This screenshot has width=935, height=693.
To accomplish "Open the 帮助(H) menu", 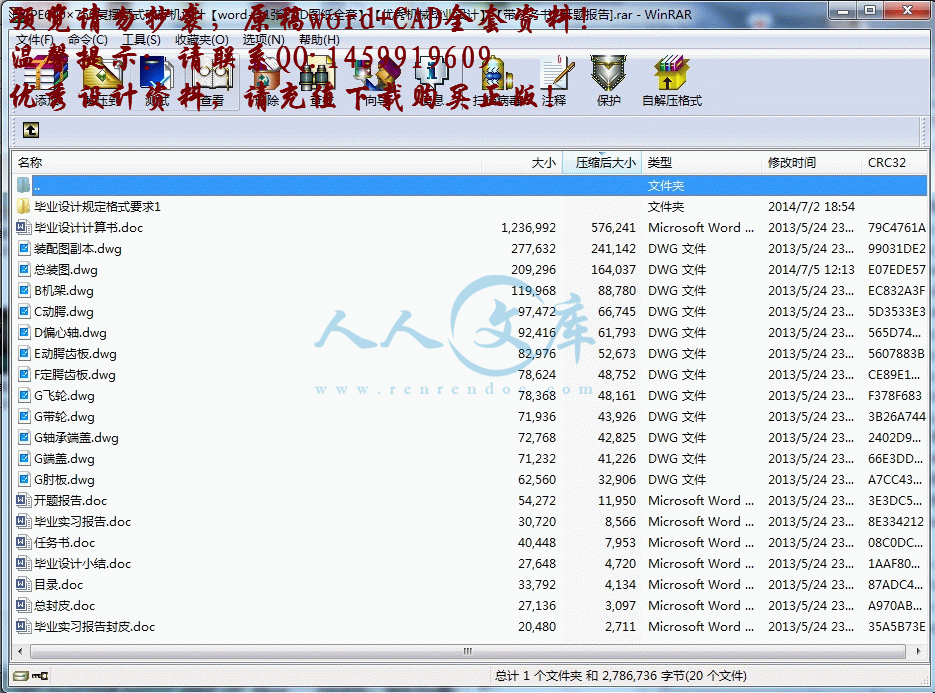I will 319,39.
